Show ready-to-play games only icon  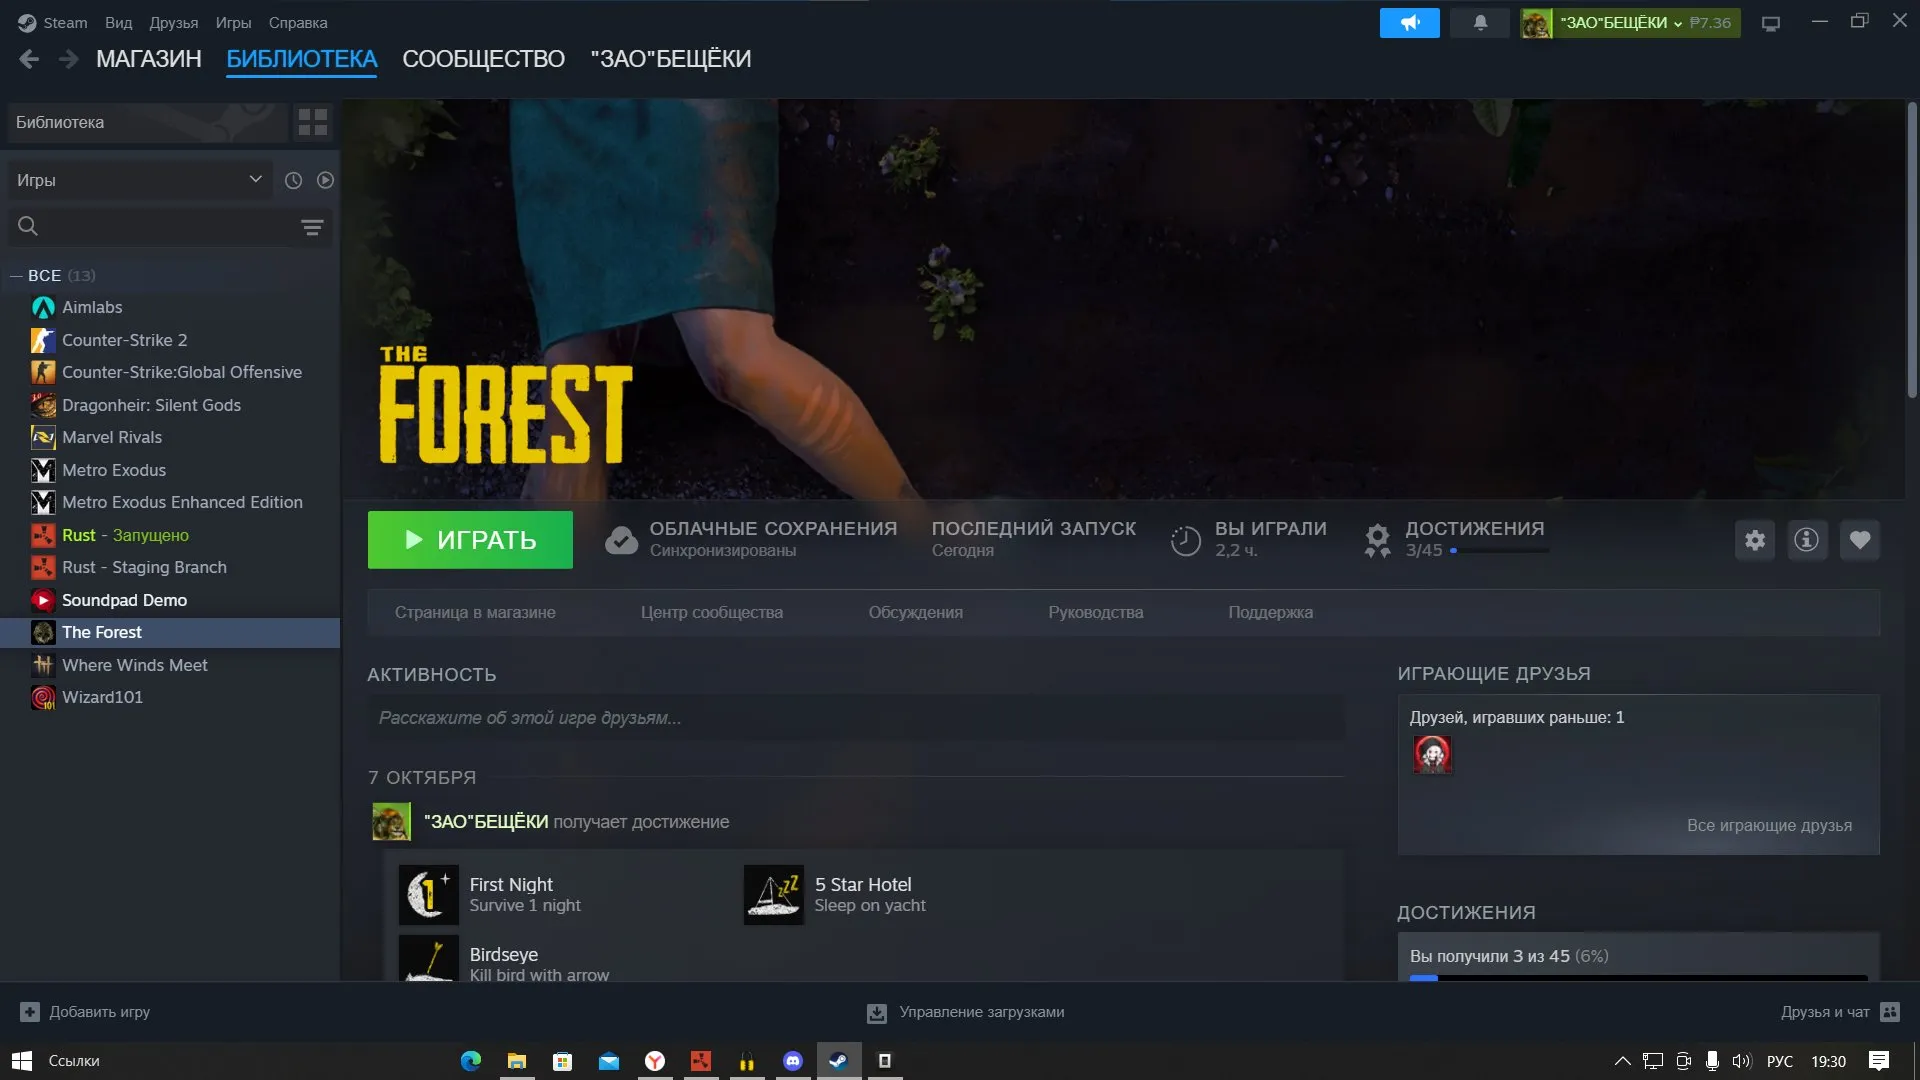pos(325,180)
